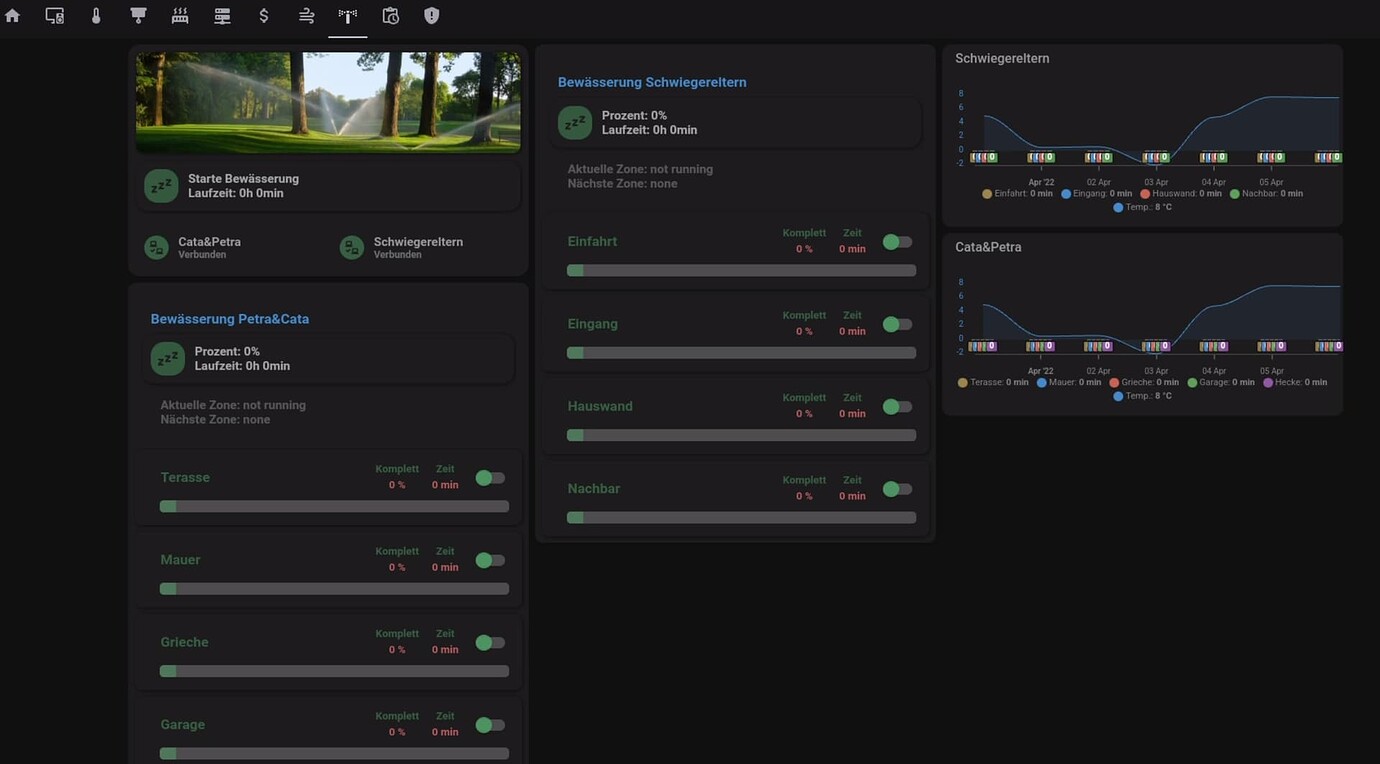Open the shield alert security tab icon
This screenshot has height=764, width=1380.
(431, 15)
